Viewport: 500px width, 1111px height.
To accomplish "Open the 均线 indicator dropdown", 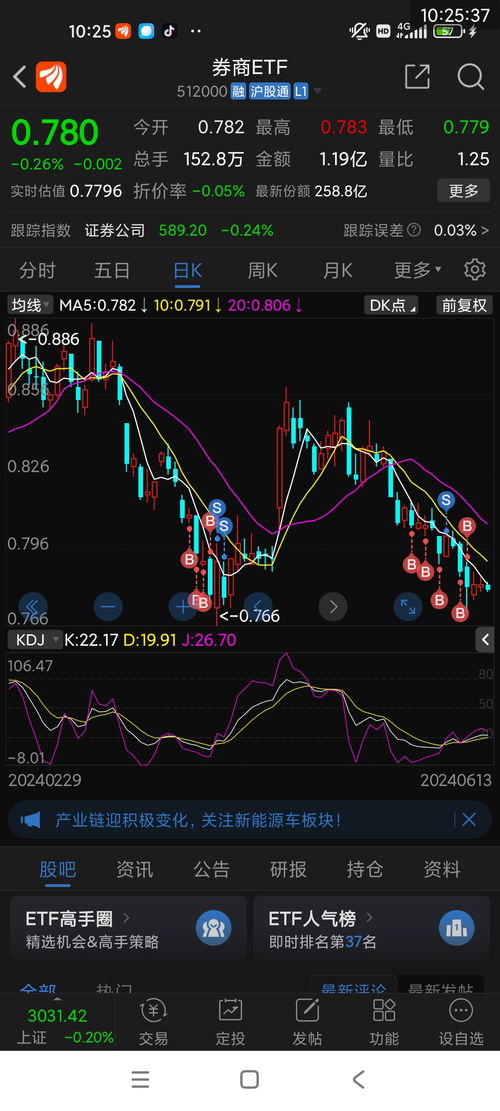I will 30,305.
